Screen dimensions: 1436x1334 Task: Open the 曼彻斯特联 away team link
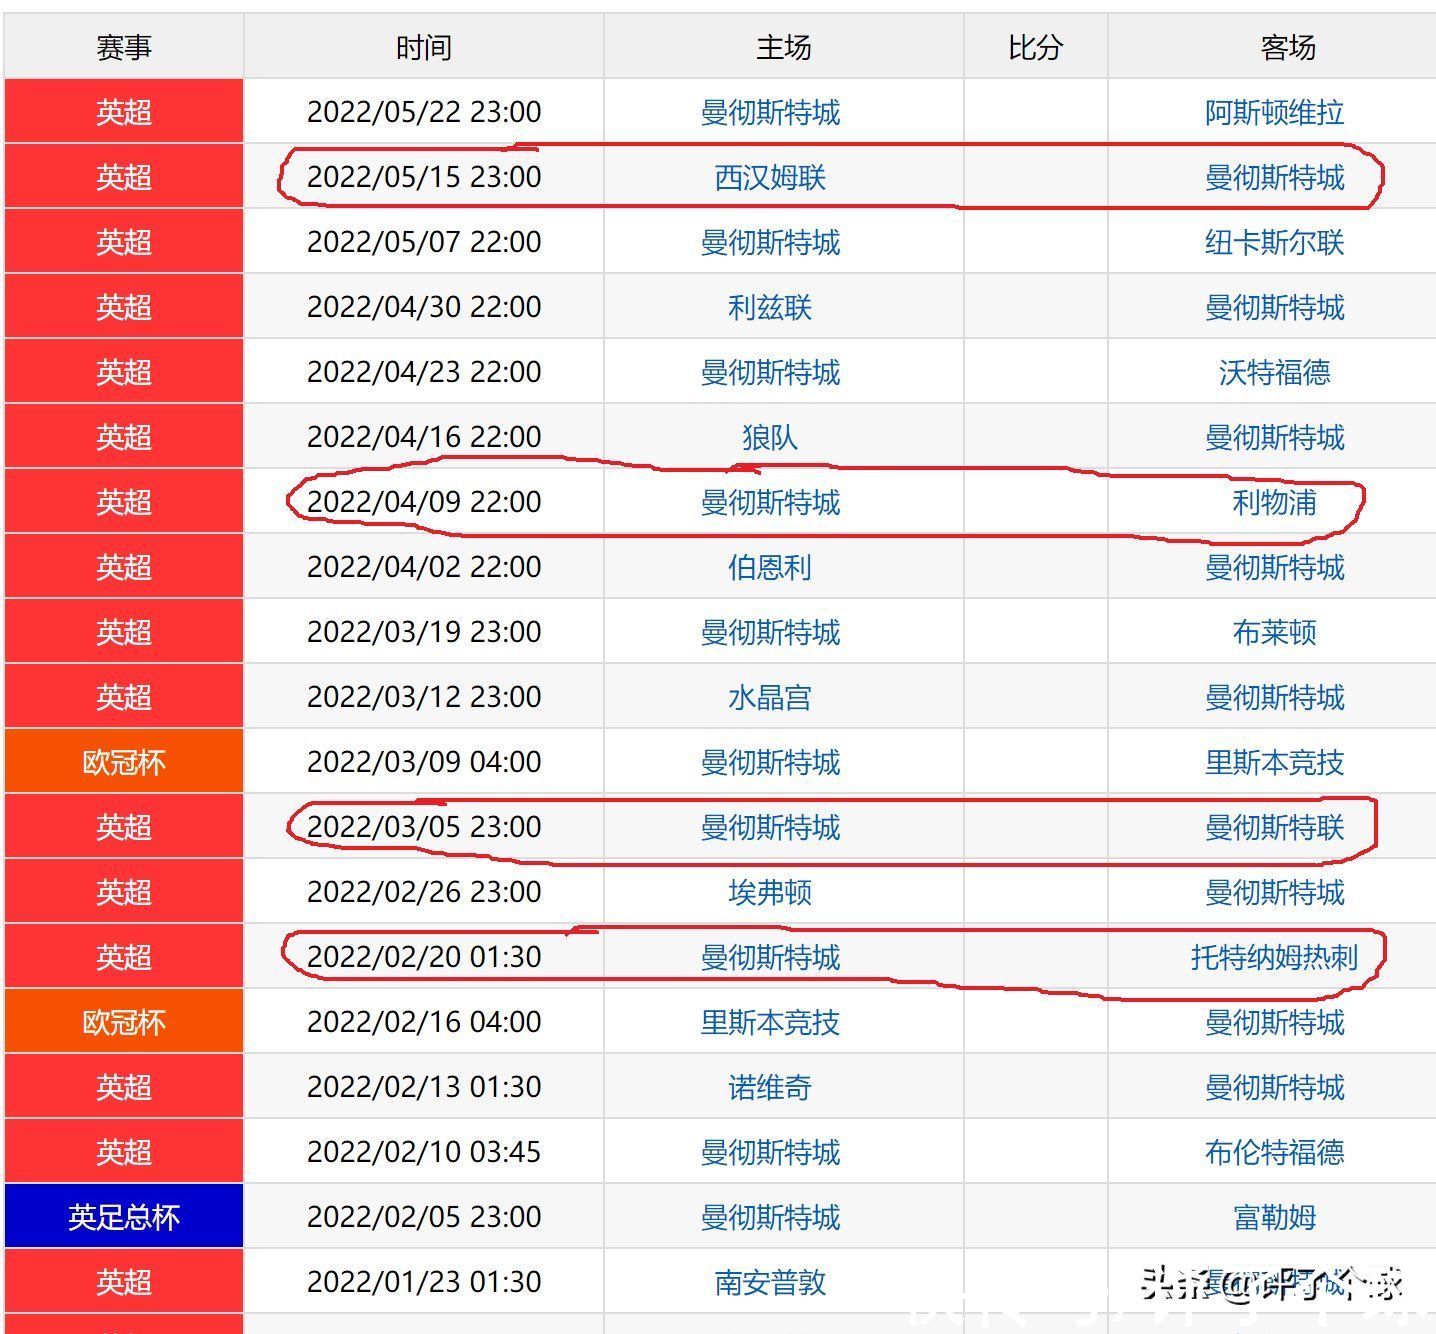[1274, 827]
